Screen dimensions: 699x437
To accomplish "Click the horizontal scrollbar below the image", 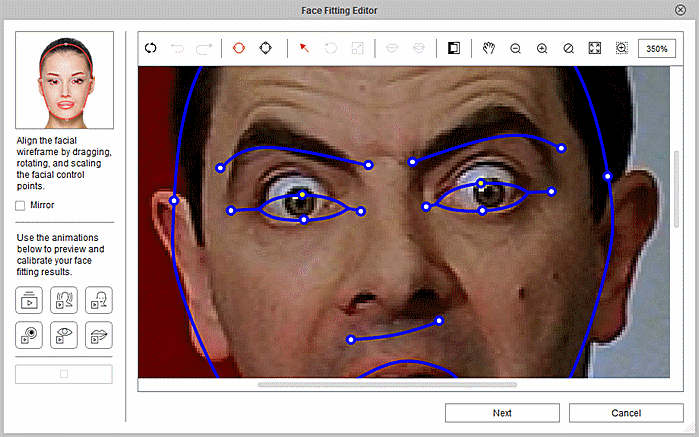I will (387, 384).
